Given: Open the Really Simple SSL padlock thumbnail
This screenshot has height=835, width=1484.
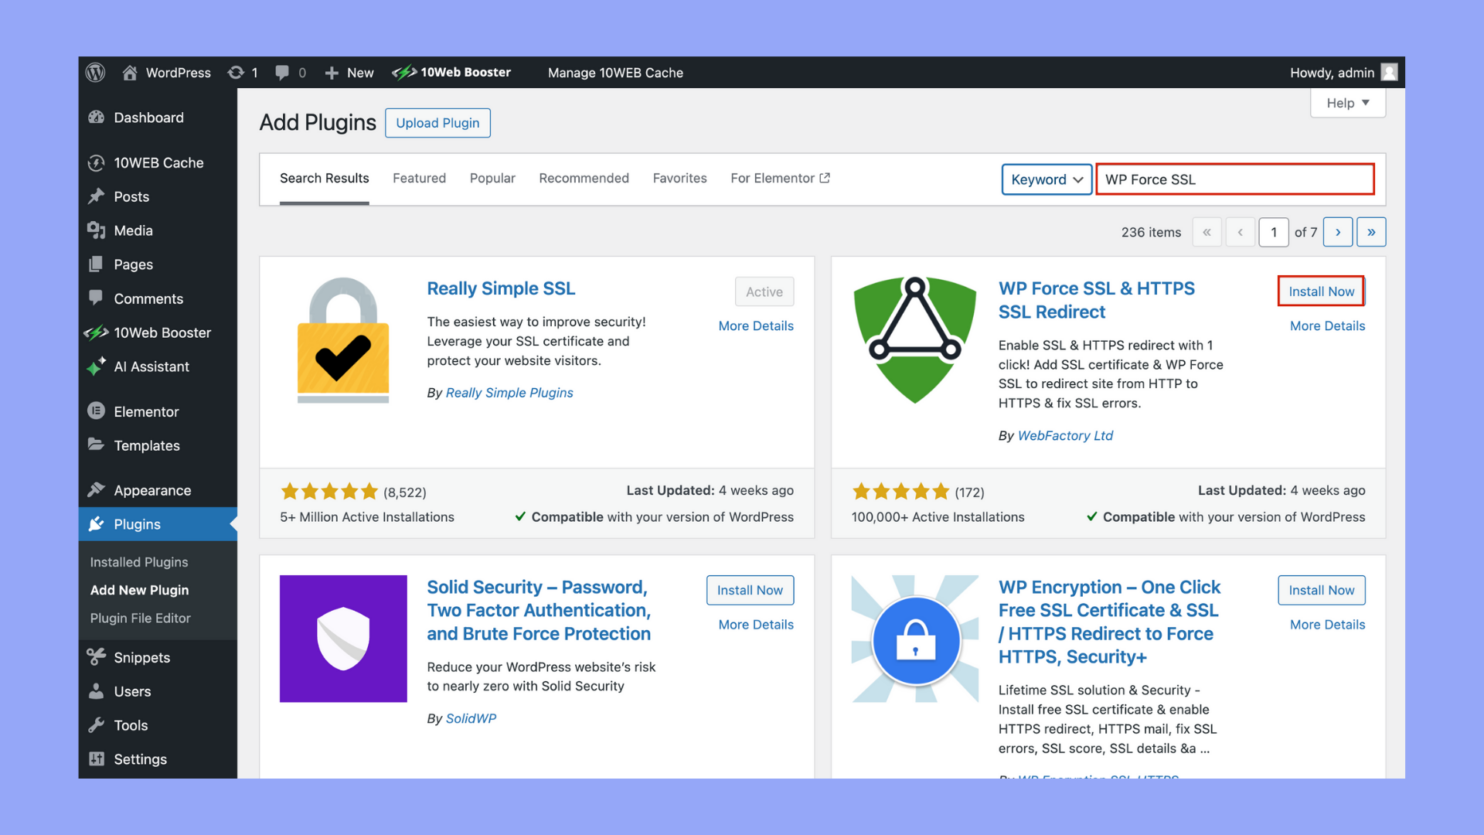Looking at the screenshot, I should pyautogui.click(x=343, y=340).
